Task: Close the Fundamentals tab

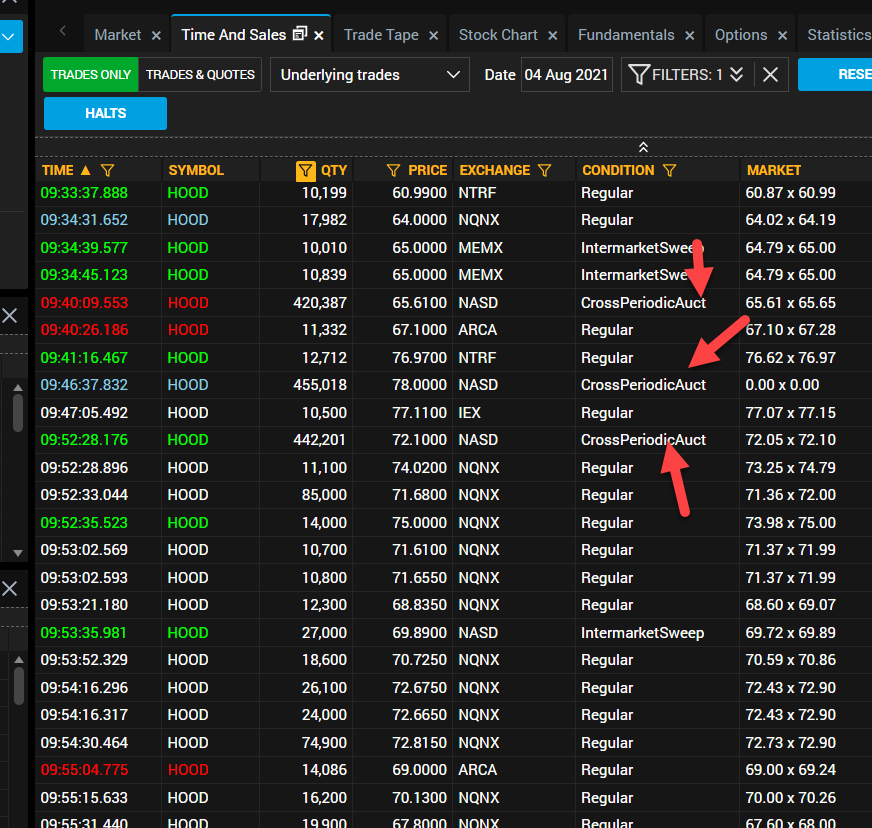Action: pos(690,36)
